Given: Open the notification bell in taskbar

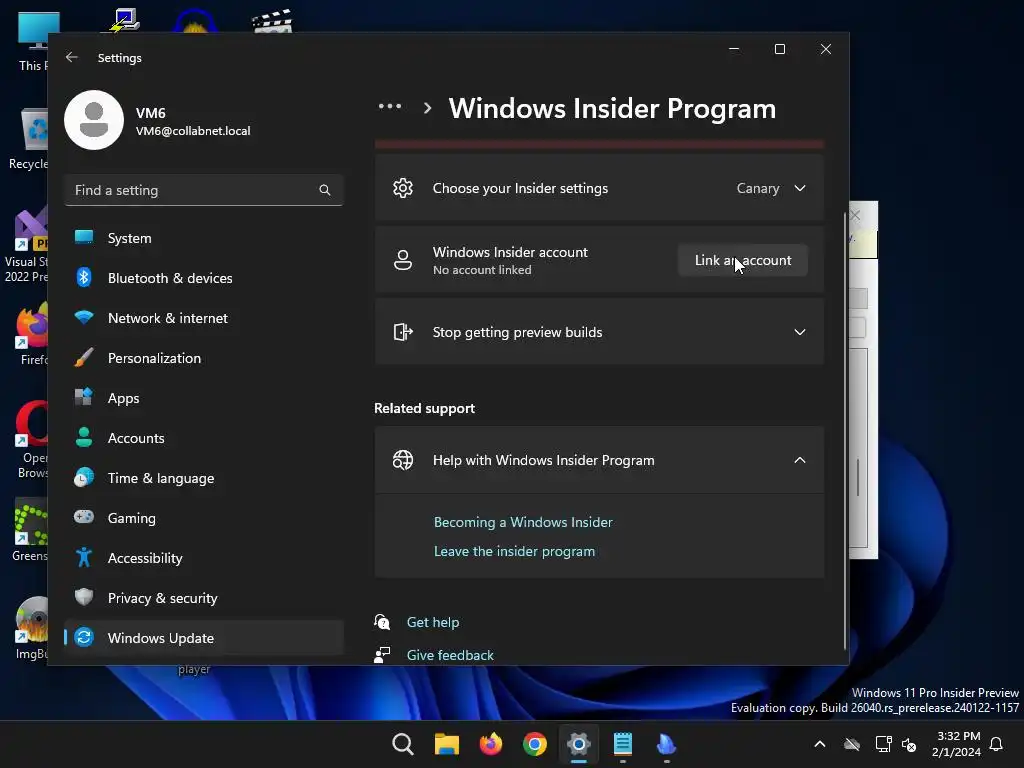Looking at the screenshot, I should [997, 744].
